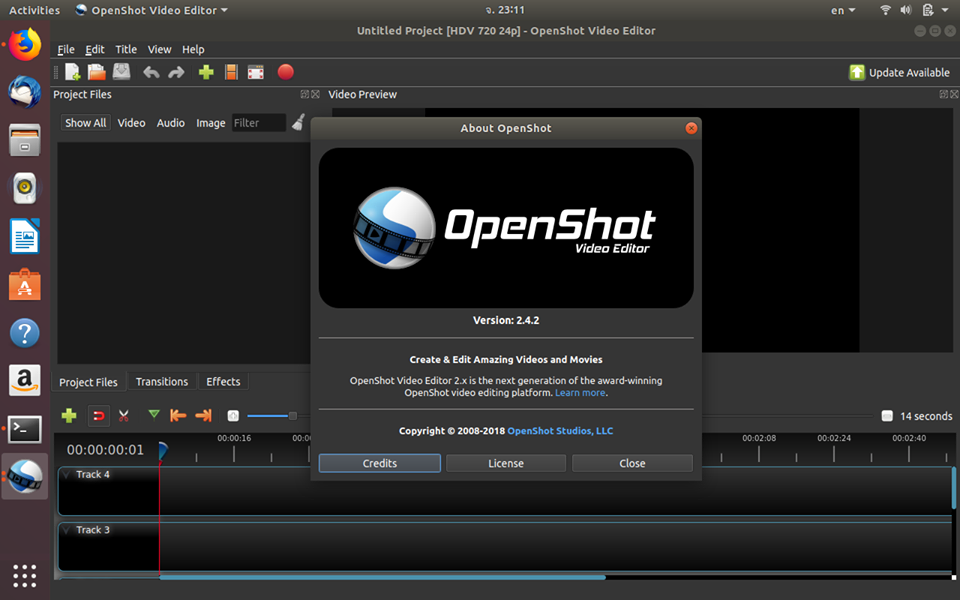Clear the filter with the broom icon
Viewport: 960px width, 600px height.
point(298,122)
